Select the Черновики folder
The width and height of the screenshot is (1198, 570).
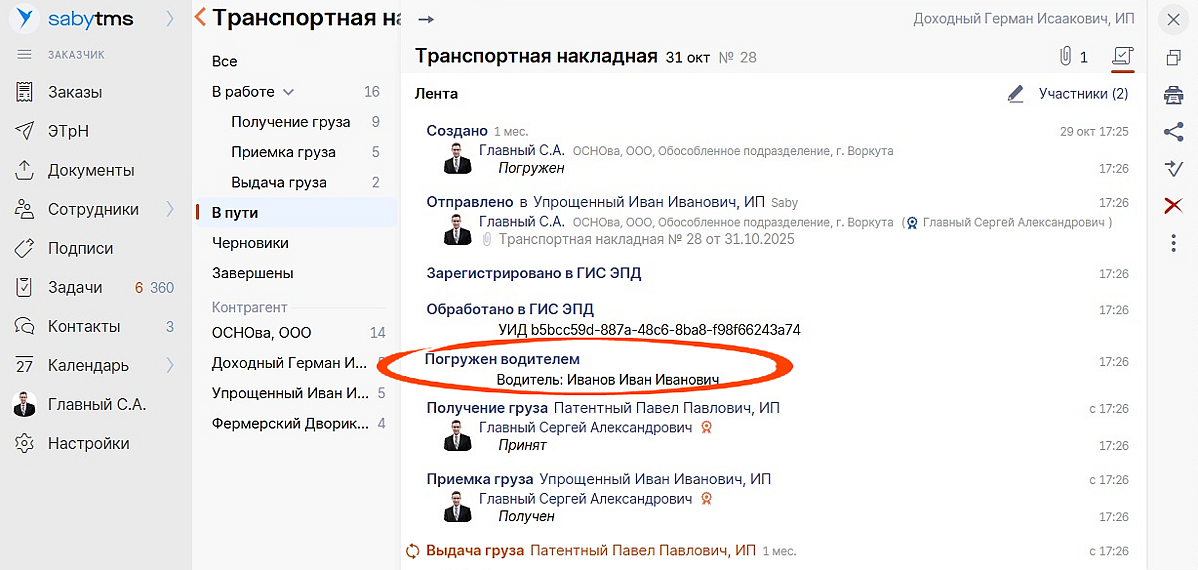tap(250, 243)
